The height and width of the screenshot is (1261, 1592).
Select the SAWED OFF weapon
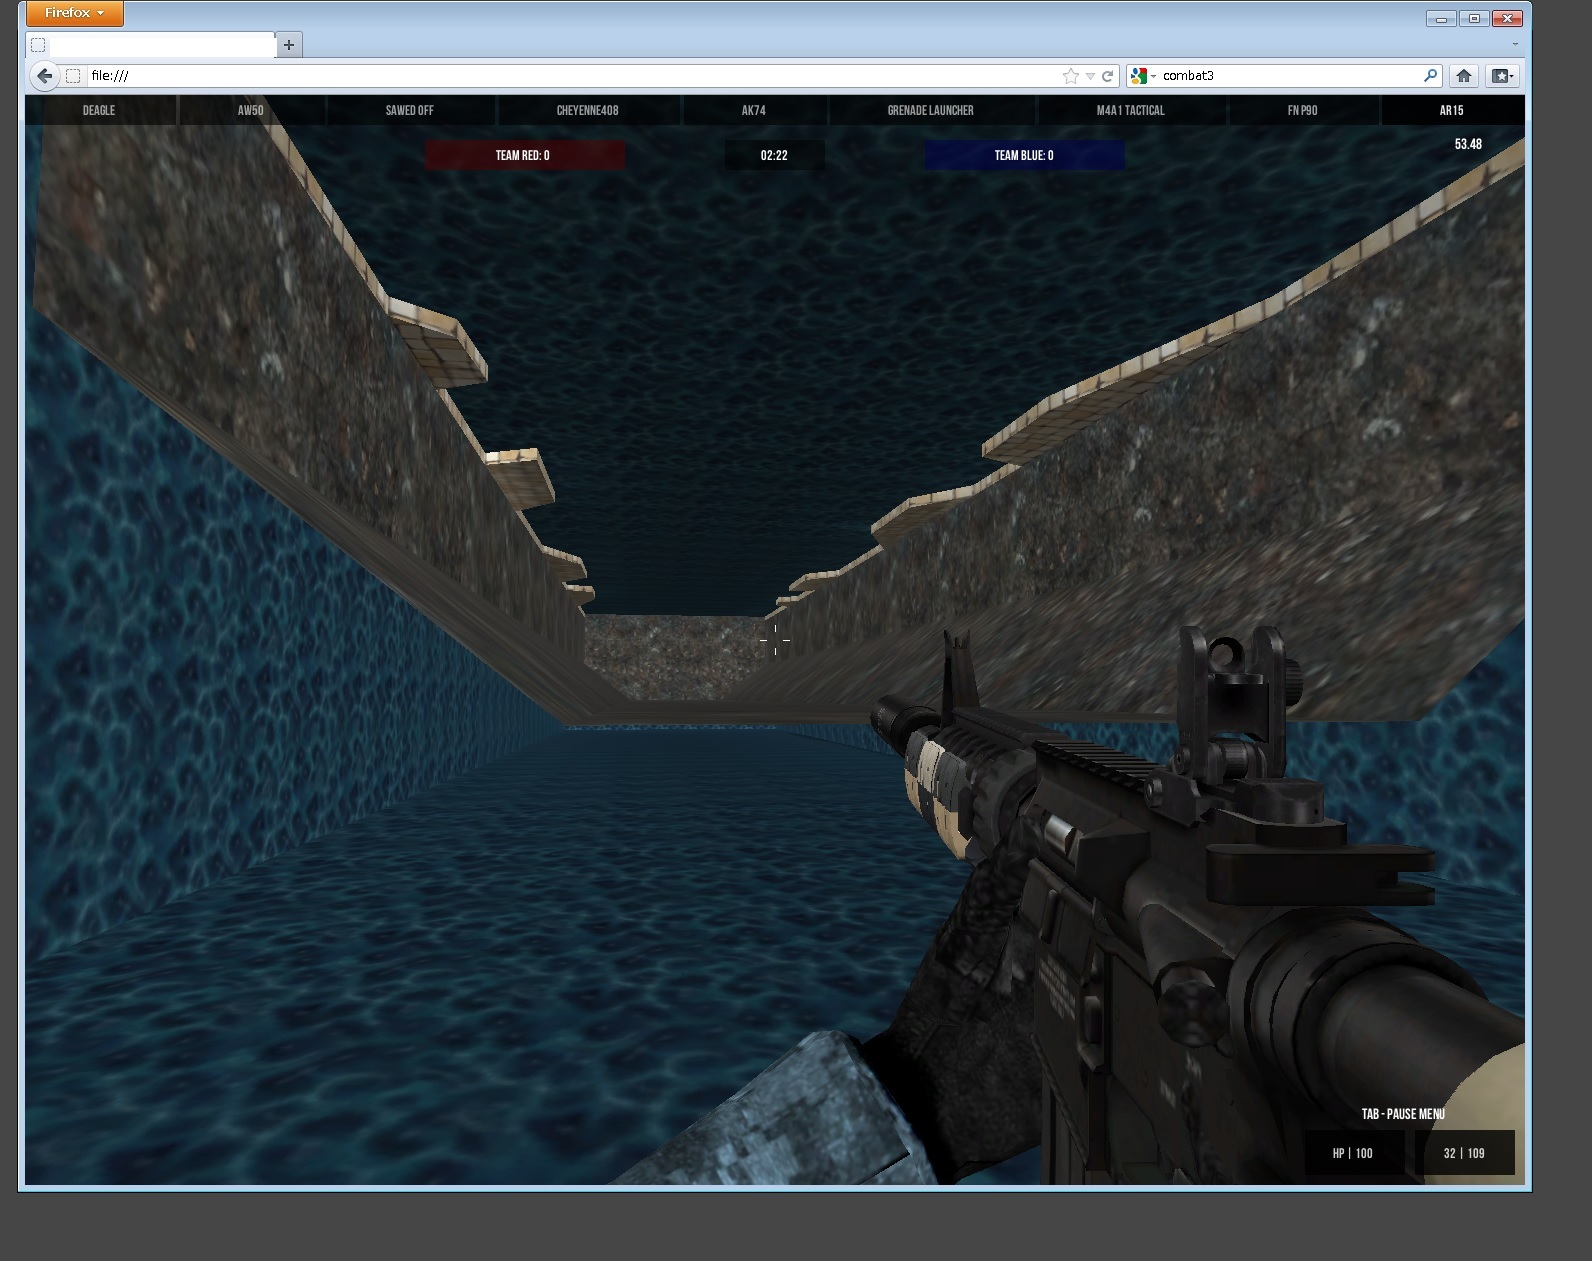pyautogui.click(x=410, y=110)
